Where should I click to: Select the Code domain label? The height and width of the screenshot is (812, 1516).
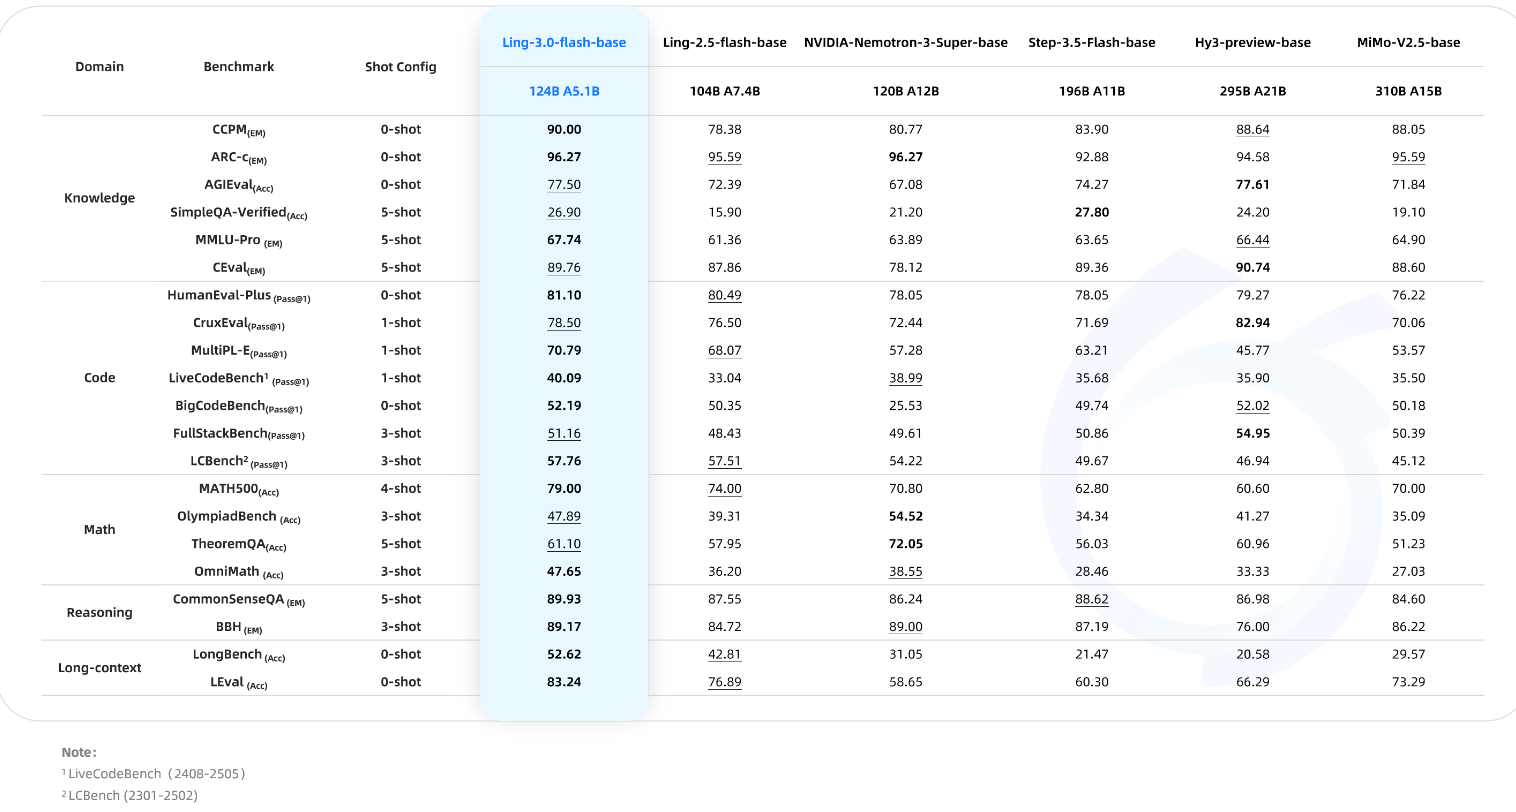pyautogui.click(x=100, y=378)
